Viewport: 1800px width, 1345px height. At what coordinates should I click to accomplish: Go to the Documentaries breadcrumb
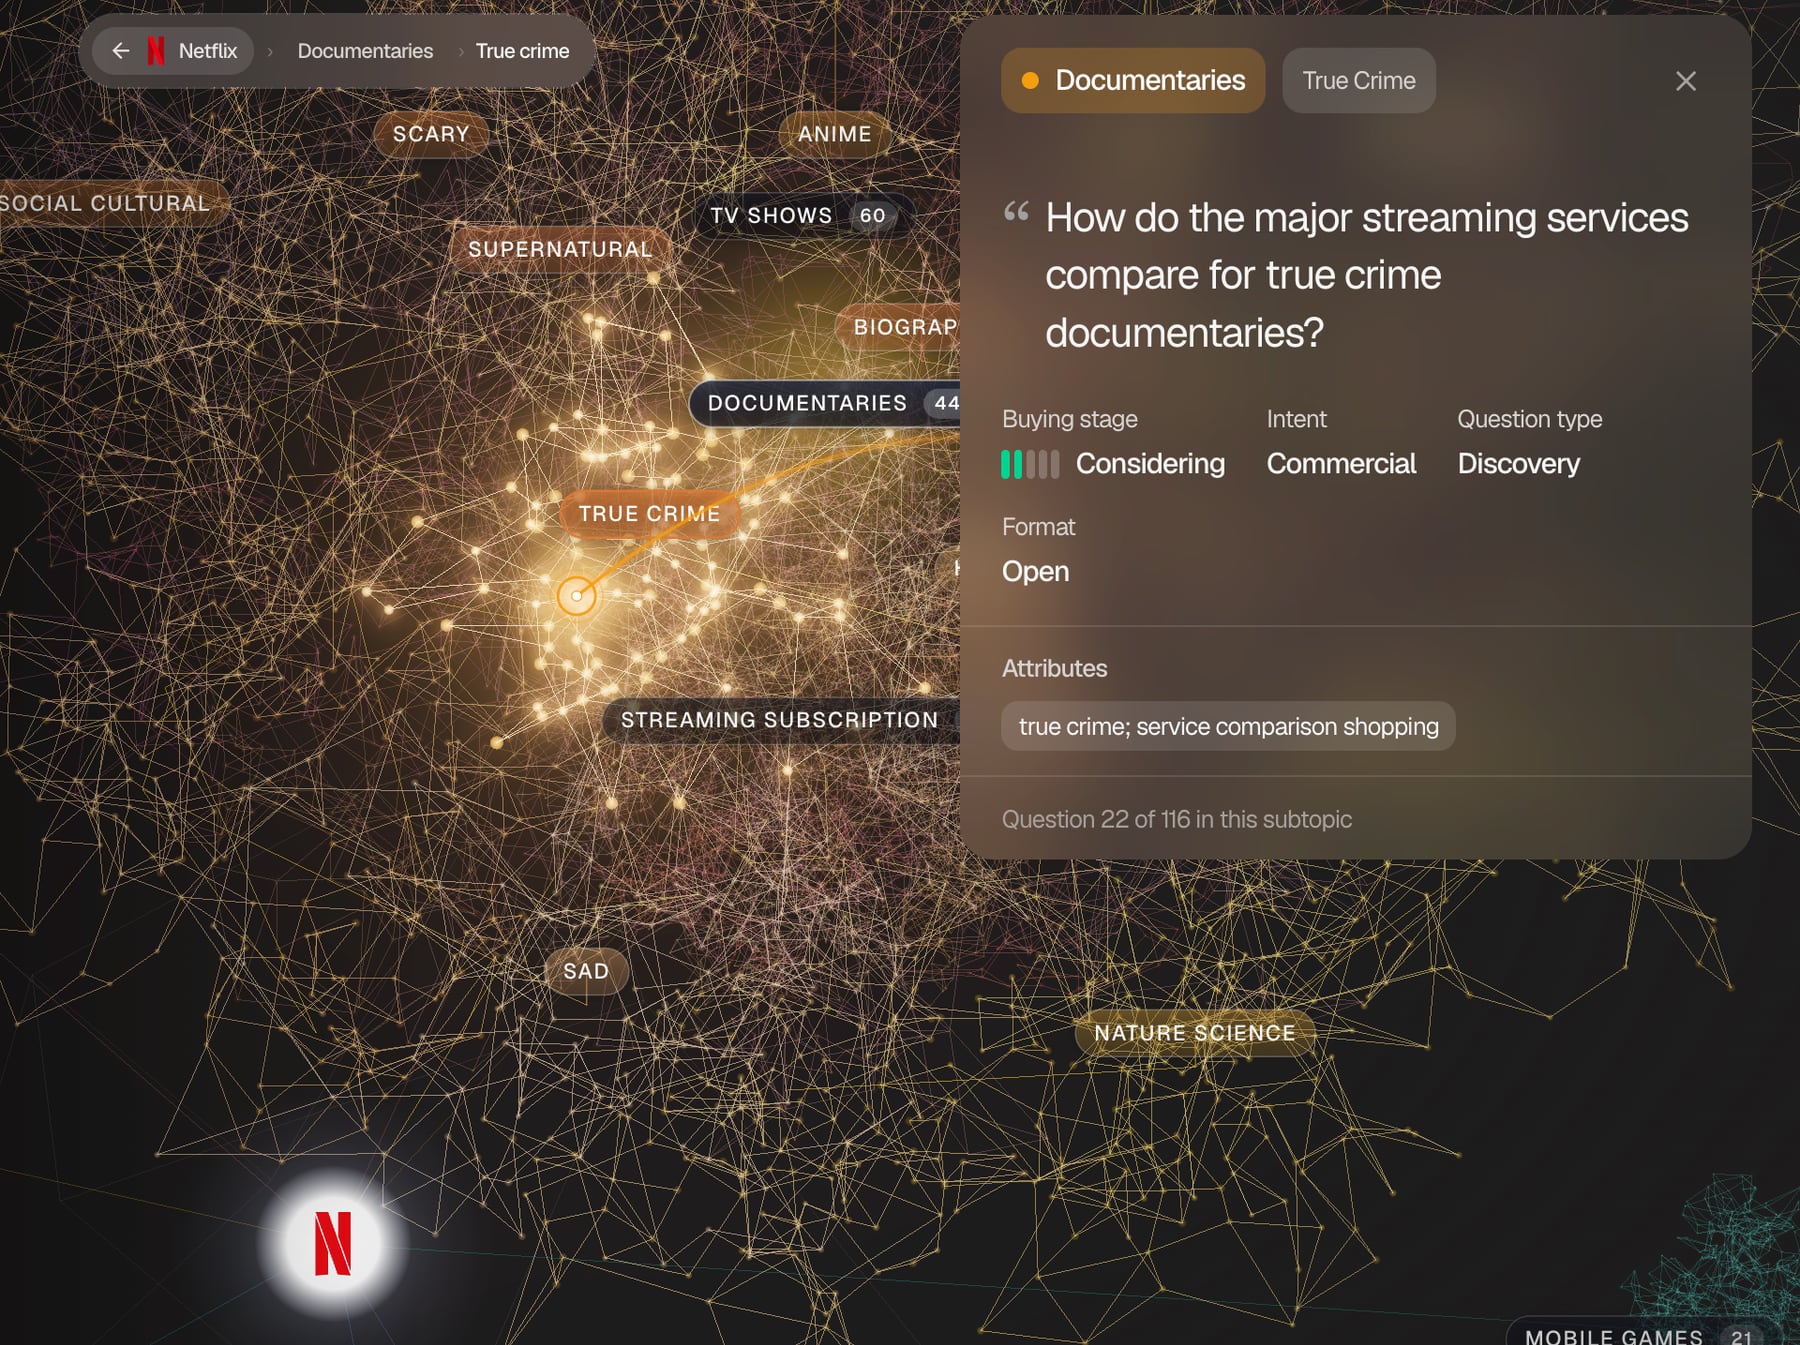click(365, 51)
